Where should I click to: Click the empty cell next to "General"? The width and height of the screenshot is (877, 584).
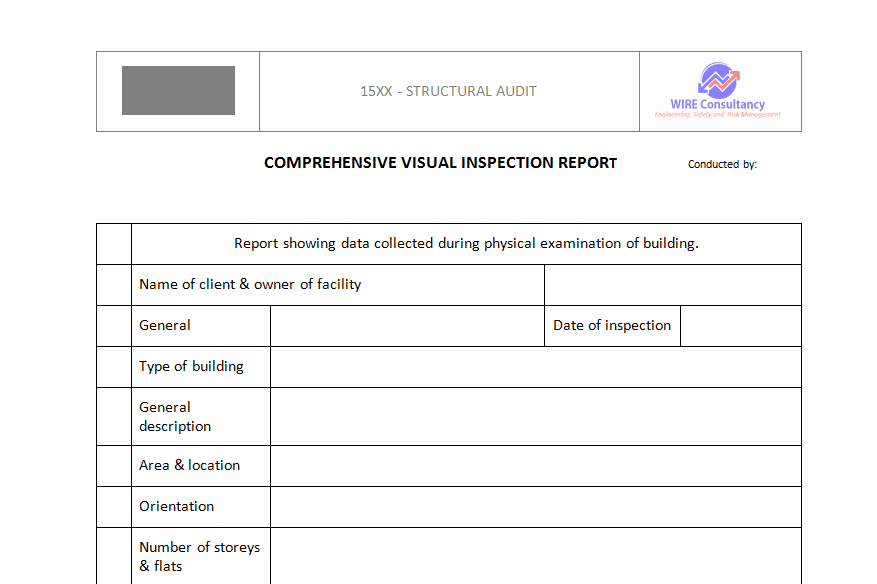point(407,325)
